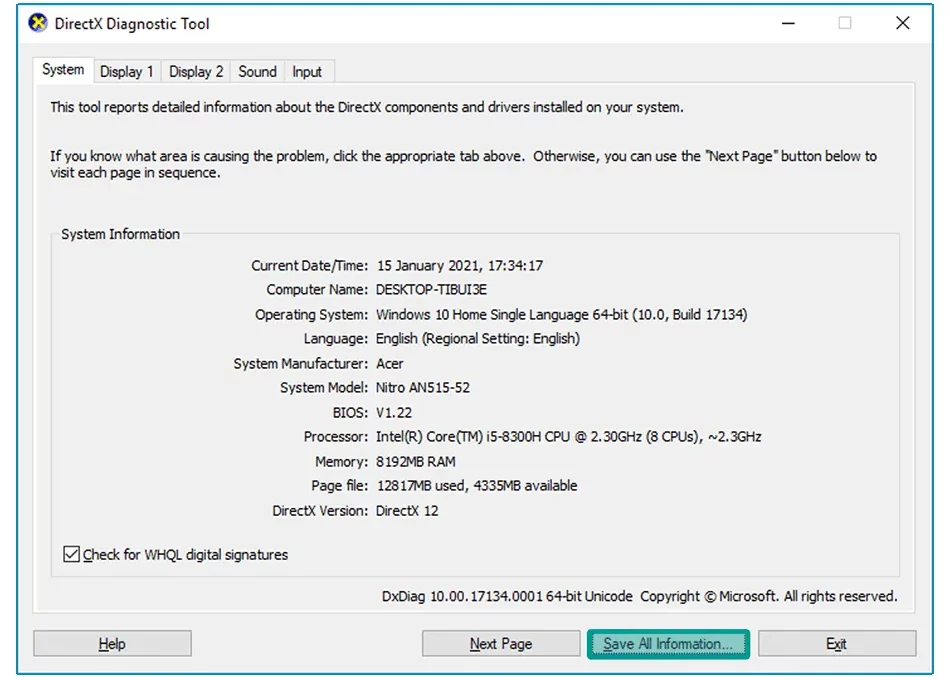Image resolution: width=950 pixels, height=680 pixels.
Task: Close the DirectX Diagnostic Tool window
Action: pos(903,23)
